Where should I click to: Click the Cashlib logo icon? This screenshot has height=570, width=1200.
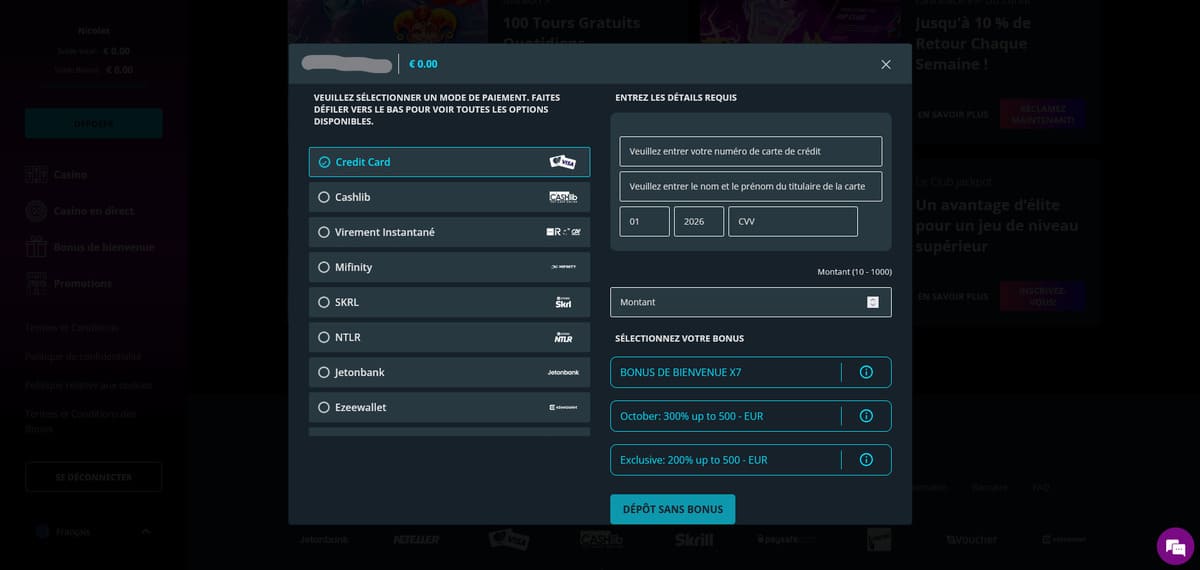click(563, 197)
